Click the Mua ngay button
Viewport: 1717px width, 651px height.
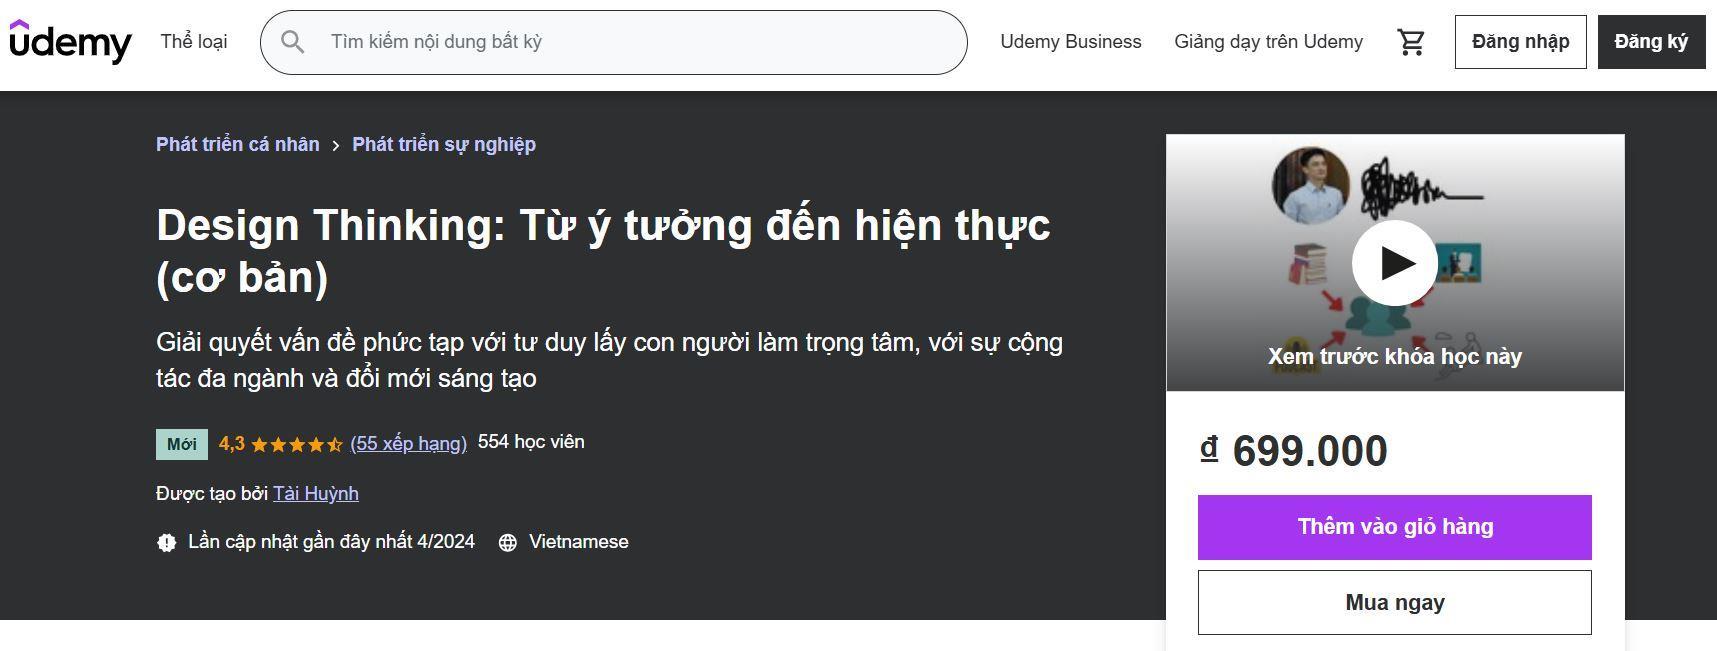click(x=1395, y=603)
